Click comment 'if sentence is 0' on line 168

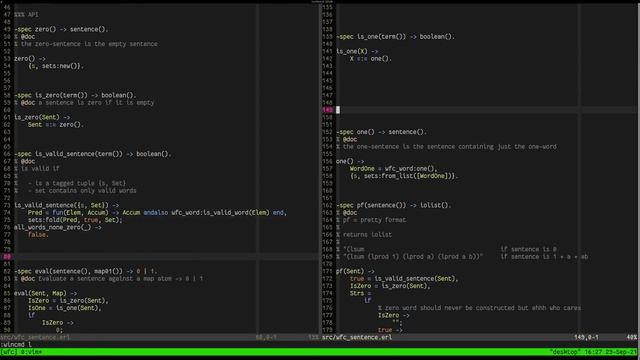click(x=529, y=250)
